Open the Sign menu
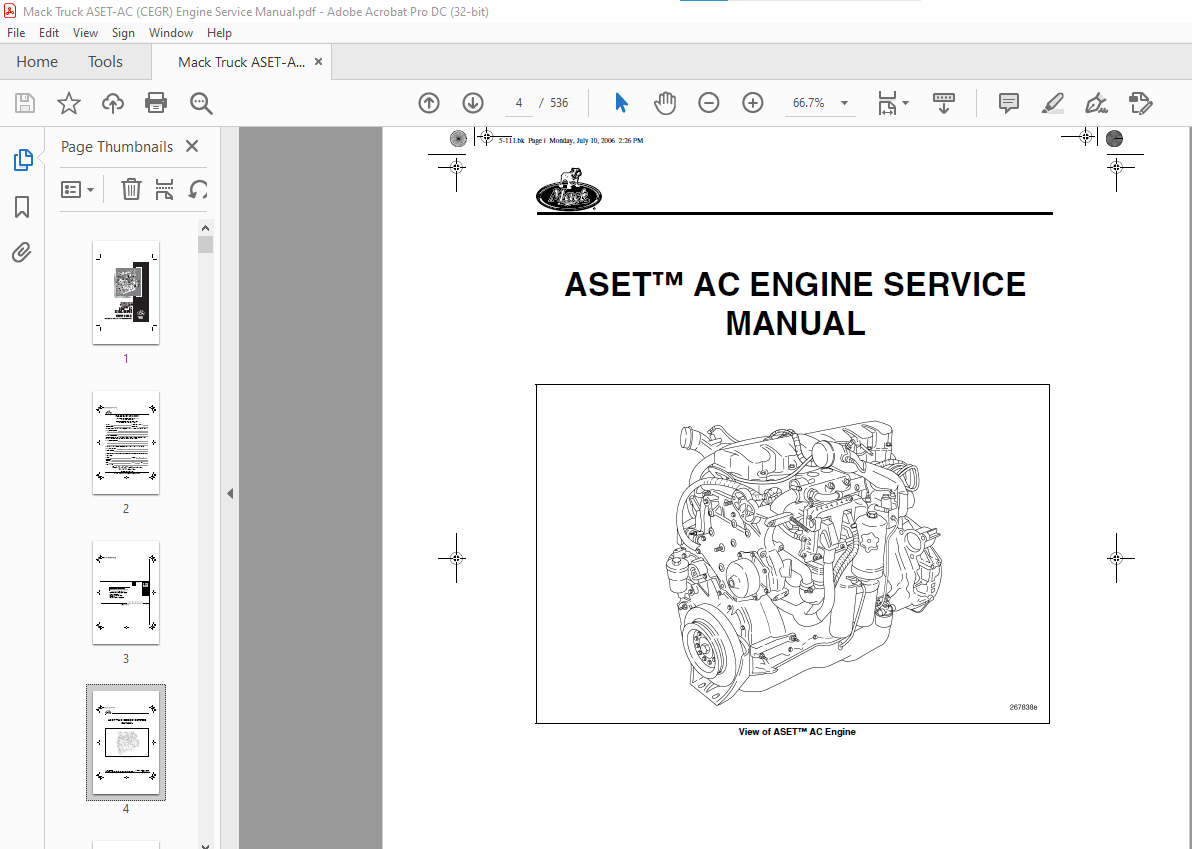1192x849 pixels. tap(123, 33)
